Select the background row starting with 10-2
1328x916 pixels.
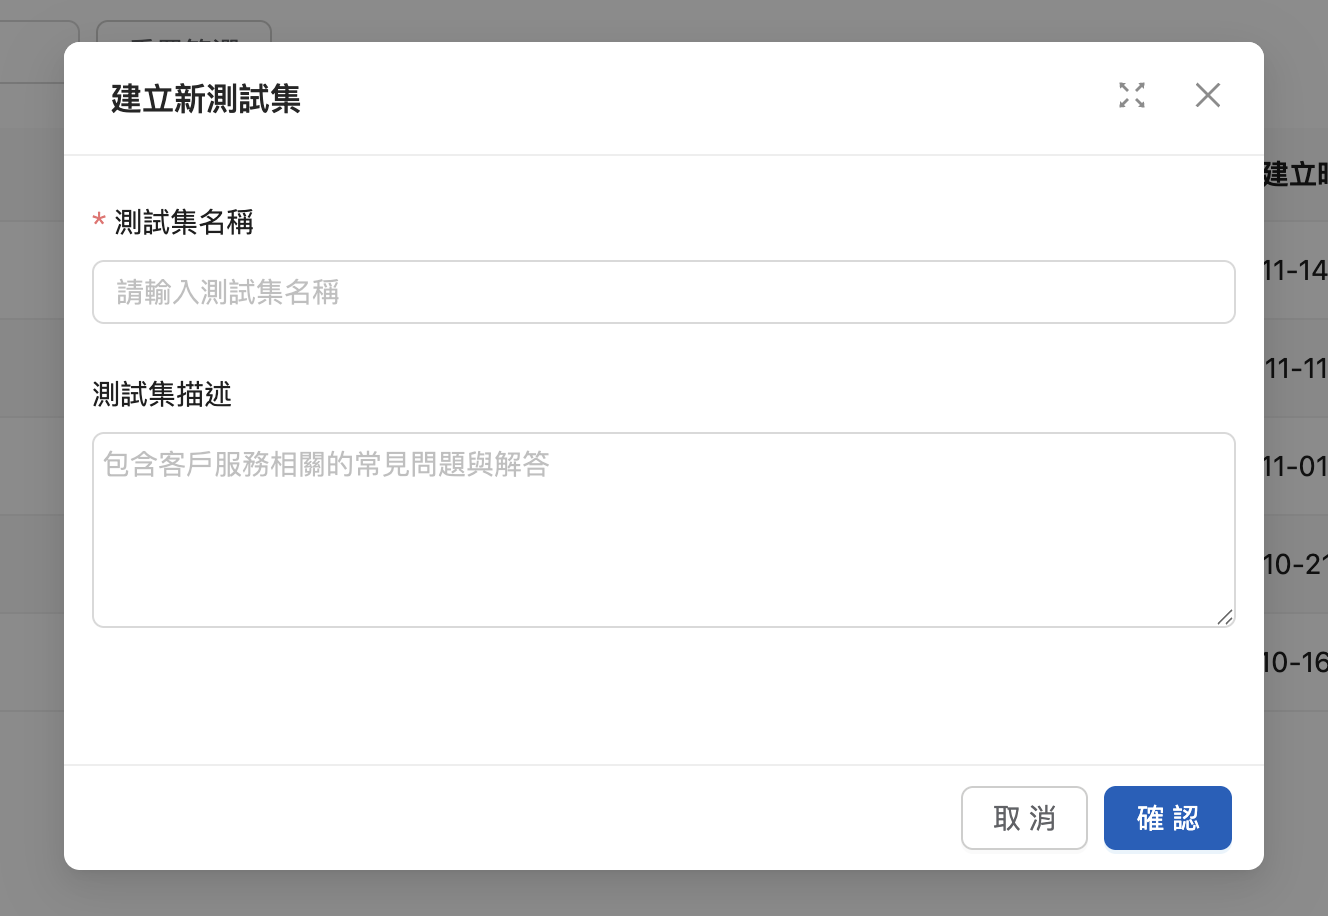[1295, 564]
